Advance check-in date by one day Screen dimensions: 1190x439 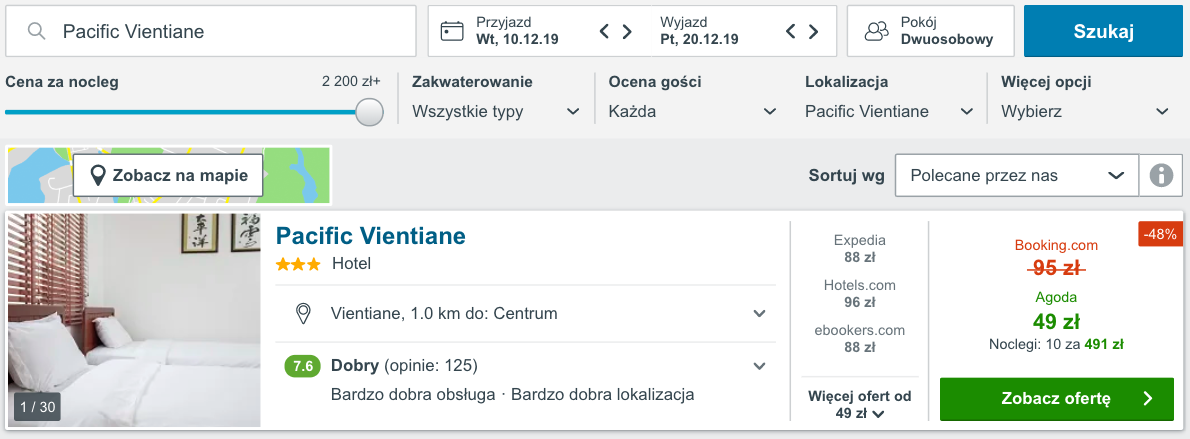click(627, 32)
